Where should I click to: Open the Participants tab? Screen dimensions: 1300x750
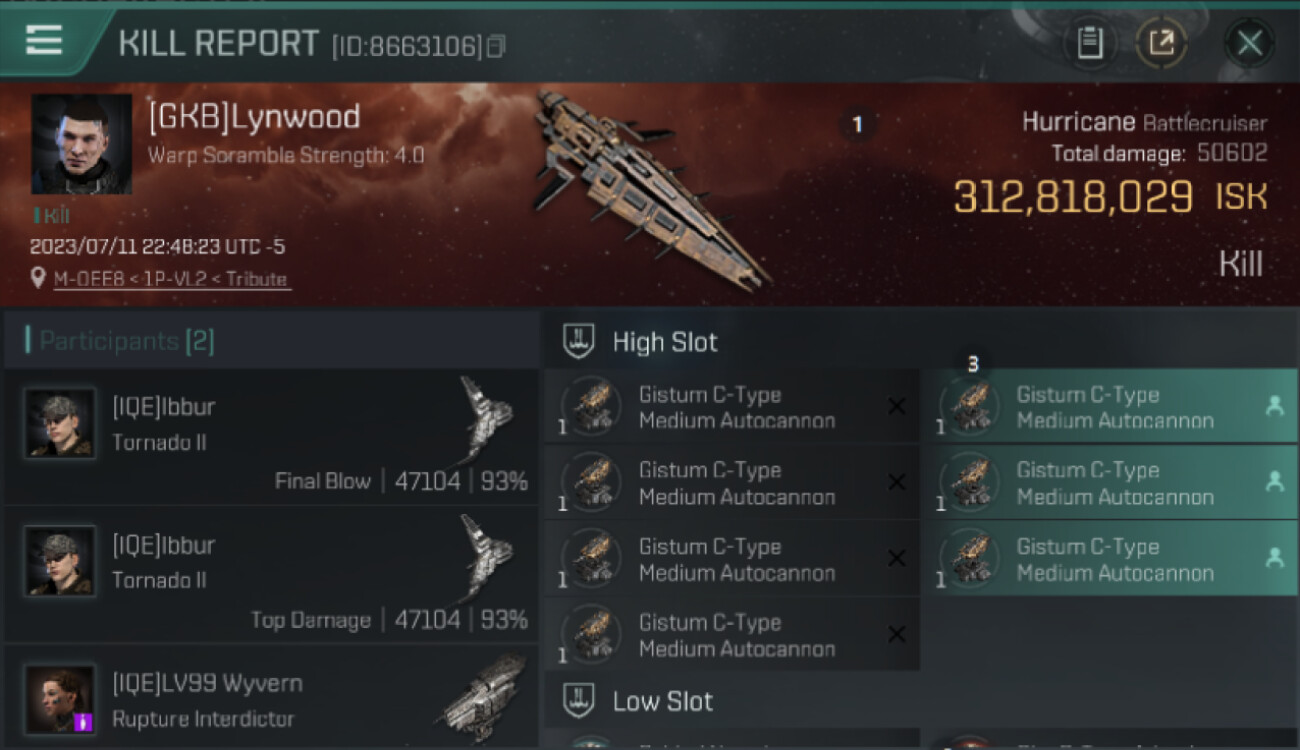pos(127,341)
